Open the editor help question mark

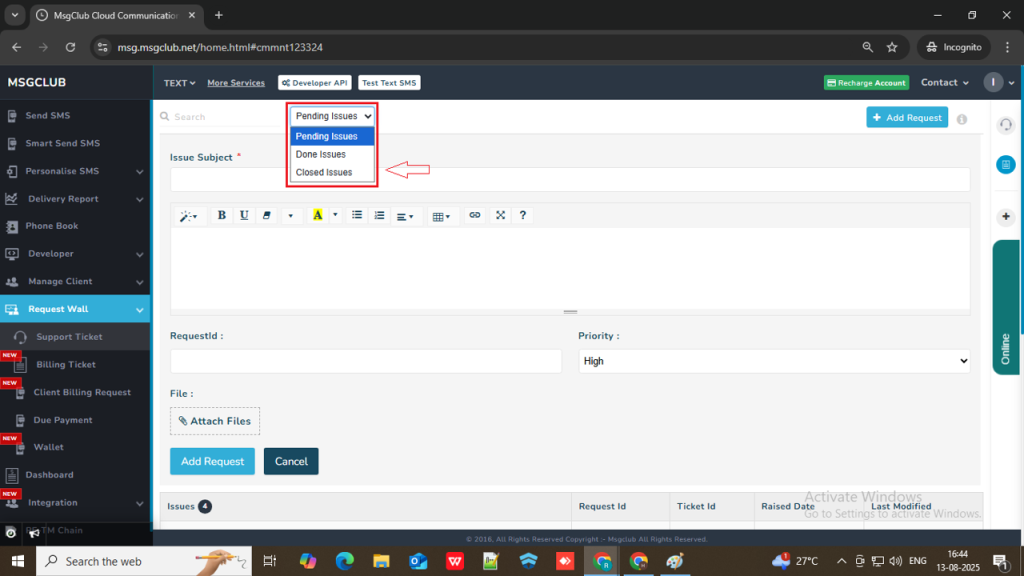tap(522, 216)
